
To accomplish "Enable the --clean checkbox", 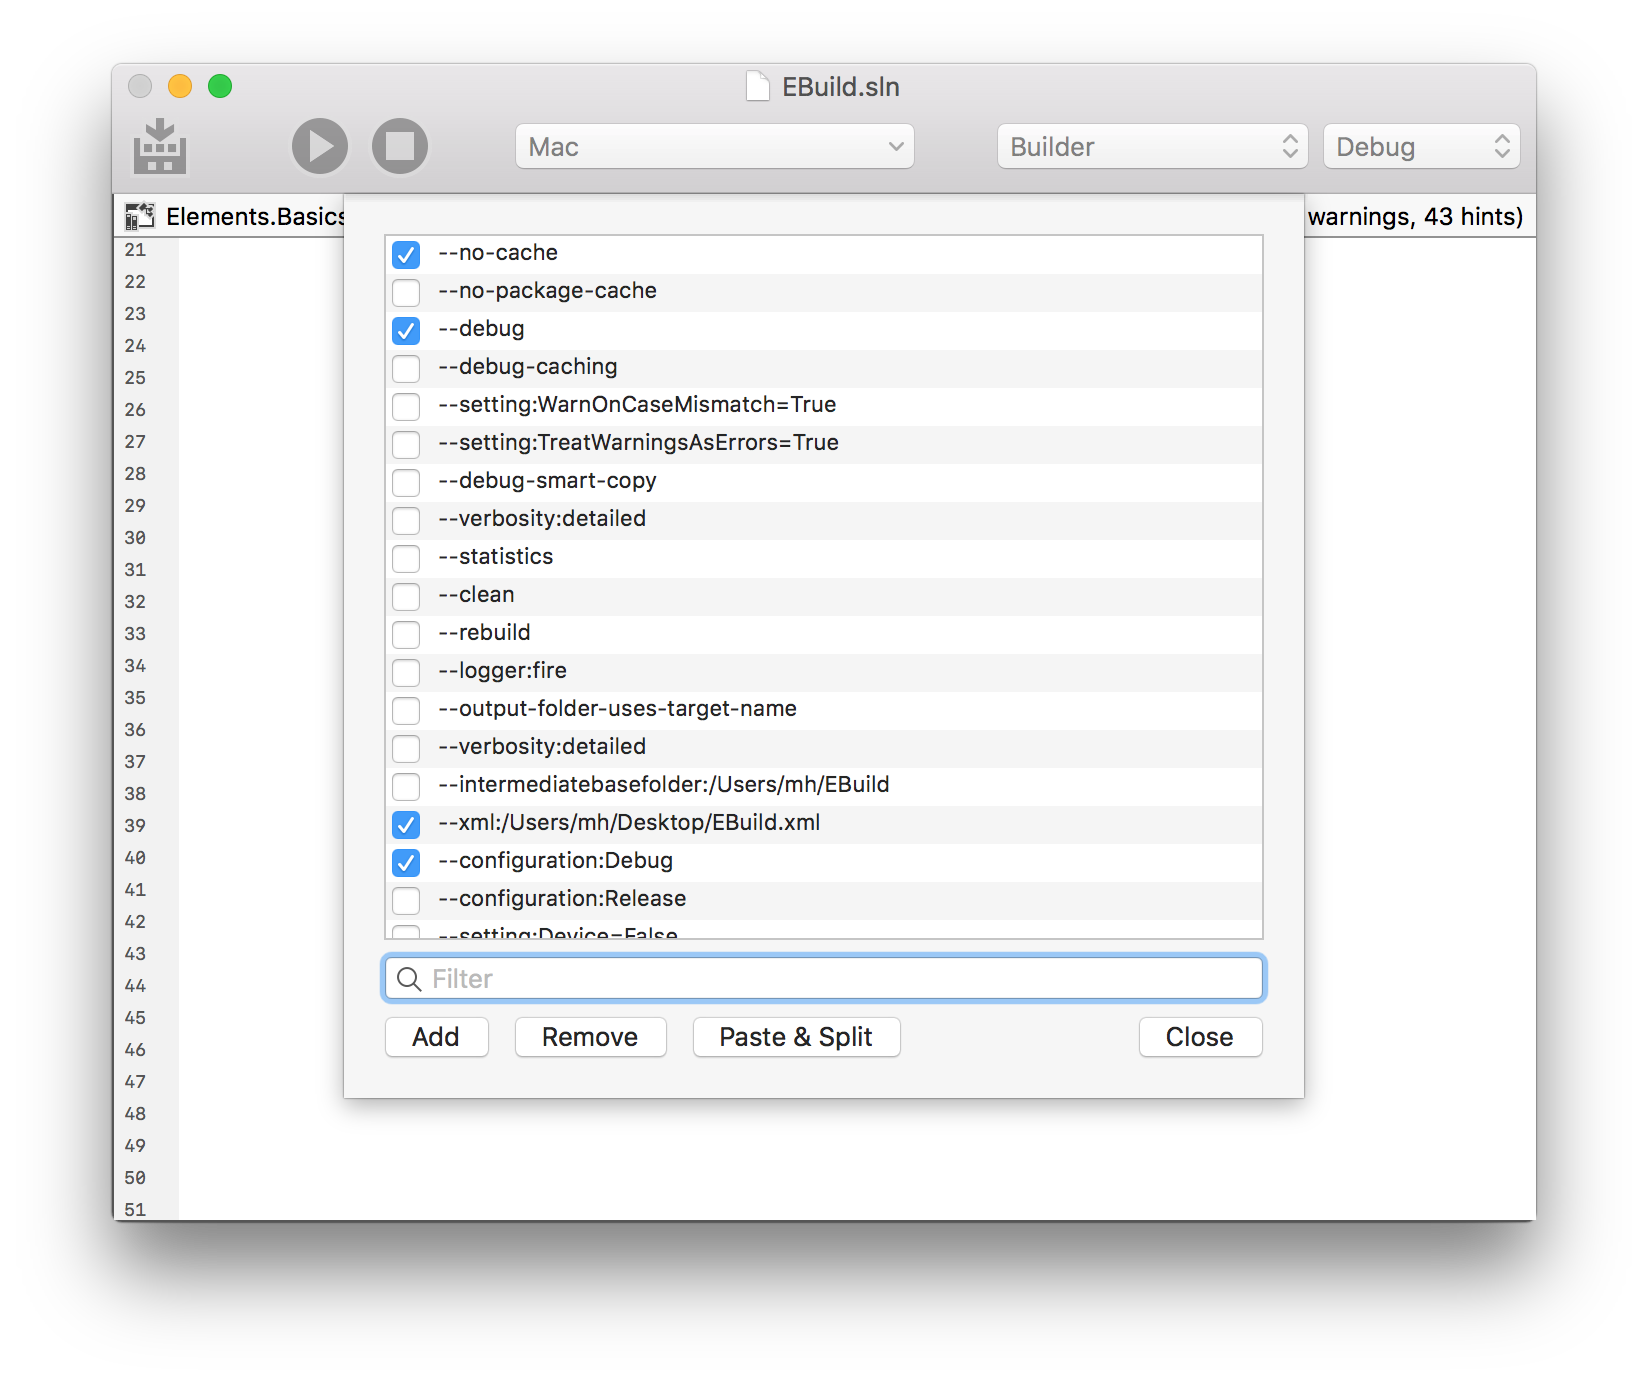I will point(406,596).
